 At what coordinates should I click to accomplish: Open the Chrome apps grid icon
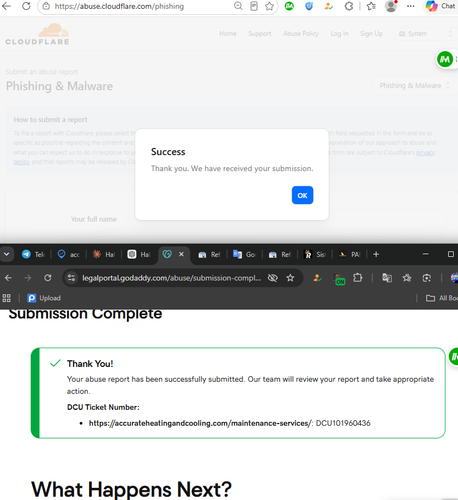pos(6,298)
